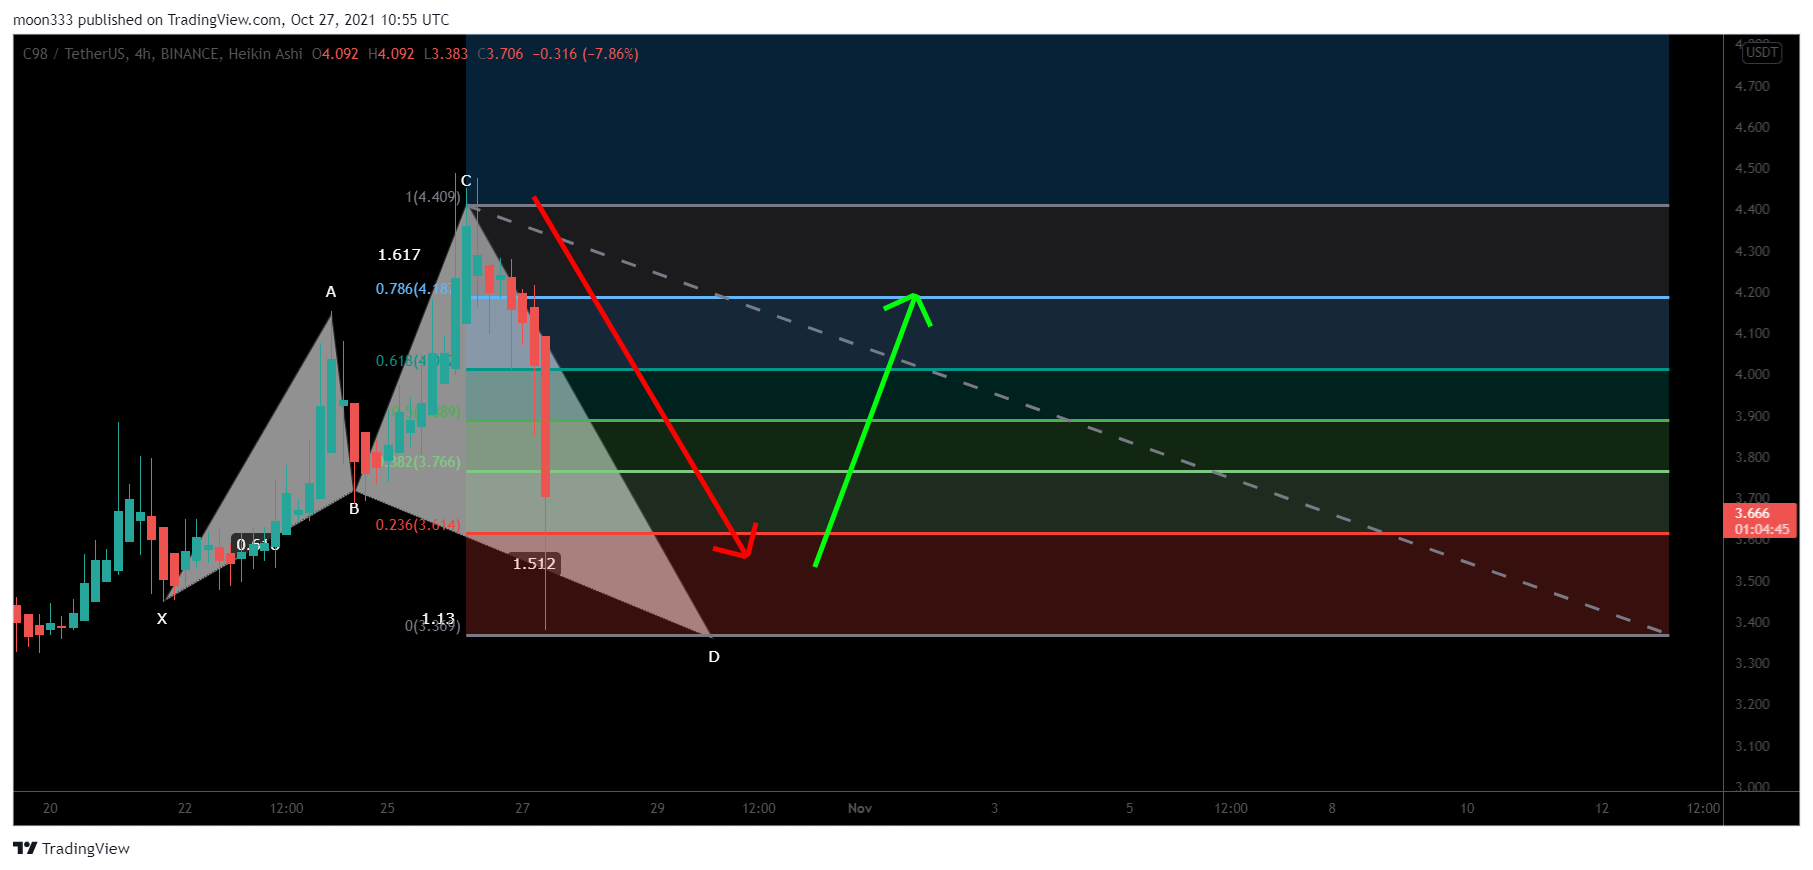This screenshot has width=1813, height=870.
Task: Click the 4.000 price axis label
Action: click(1752, 374)
